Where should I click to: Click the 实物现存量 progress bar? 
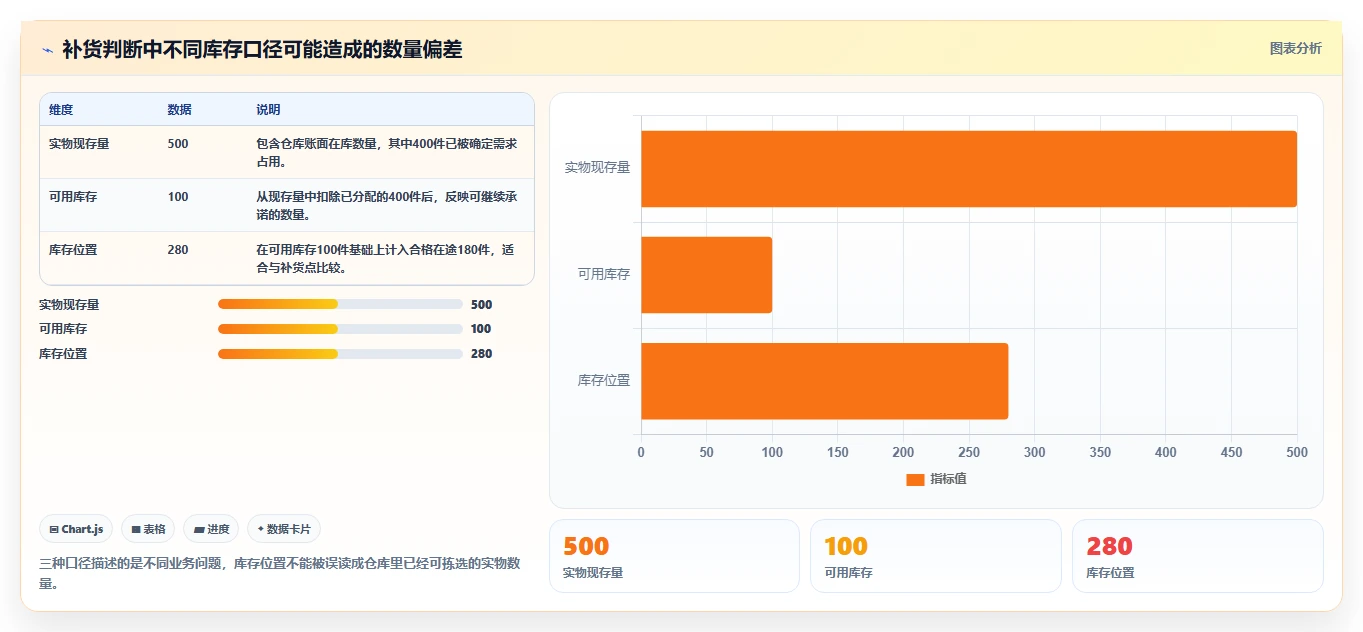tap(340, 304)
